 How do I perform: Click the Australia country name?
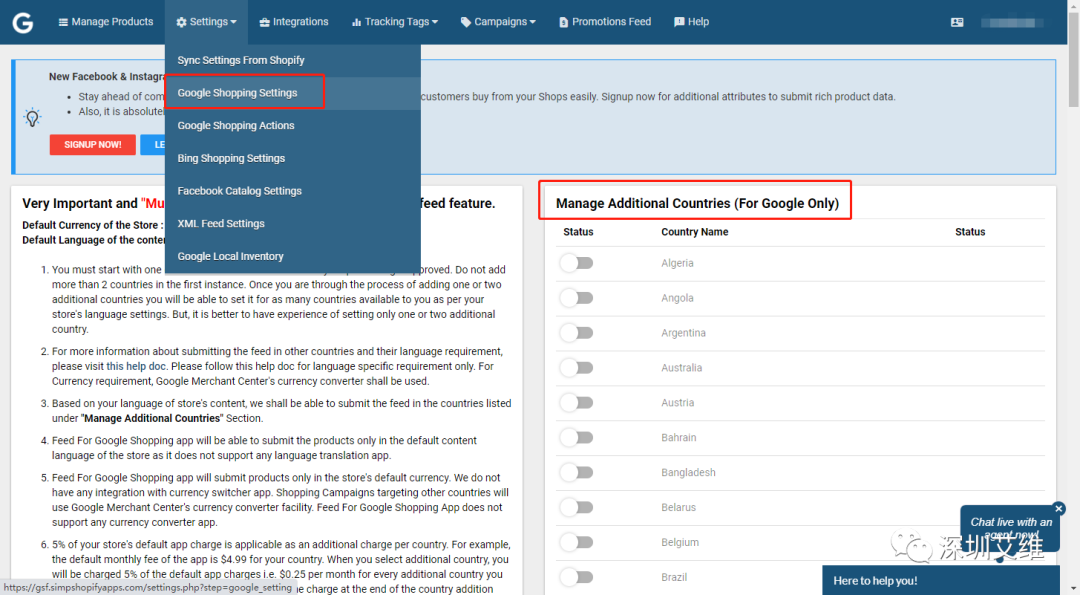(x=681, y=368)
